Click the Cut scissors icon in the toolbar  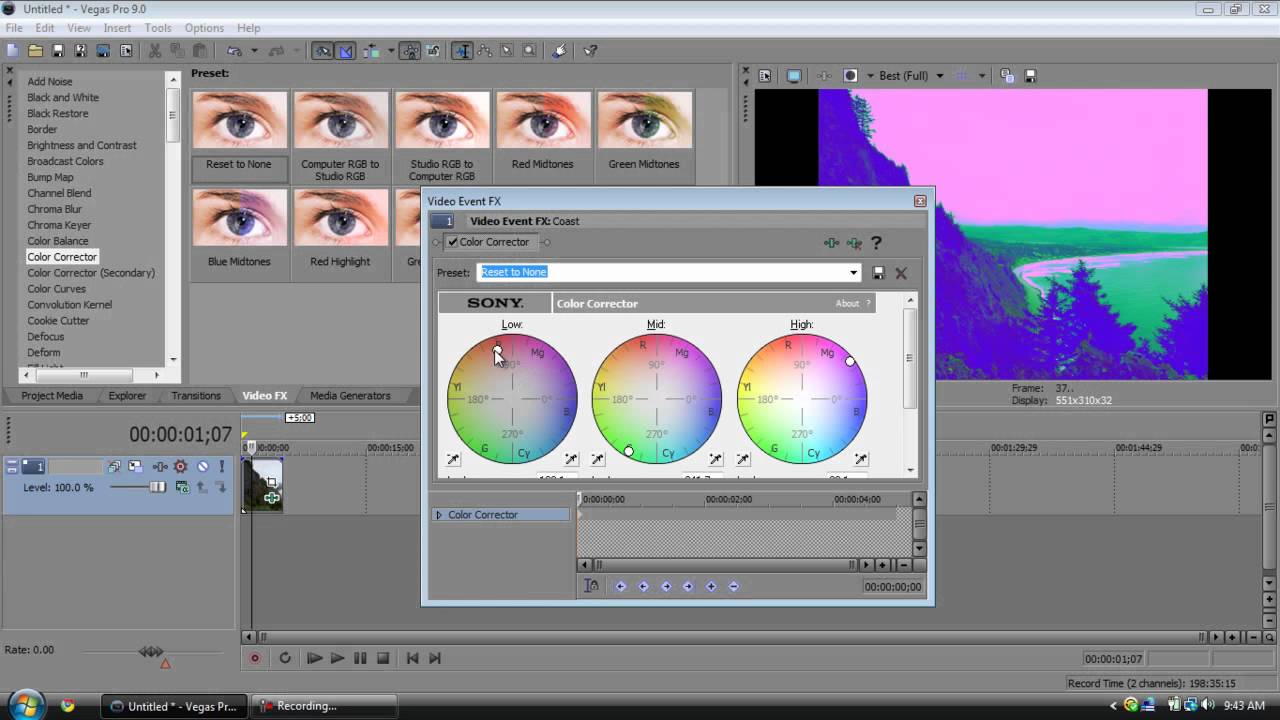155,51
